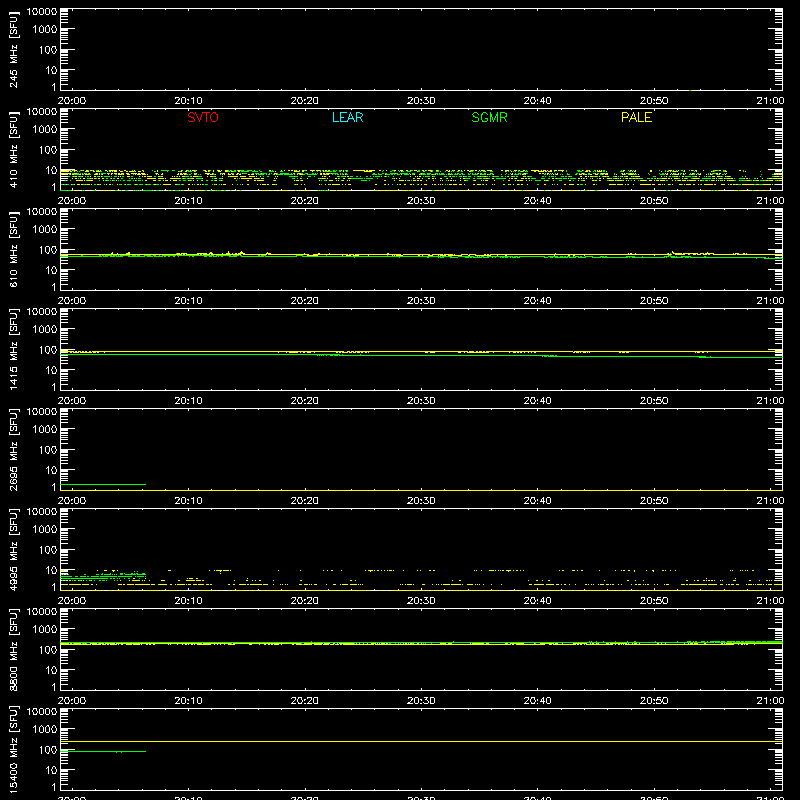Select the 15400 MHz [SFU] axis title
Screen dimensions: 800x800
[x=13, y=749]
